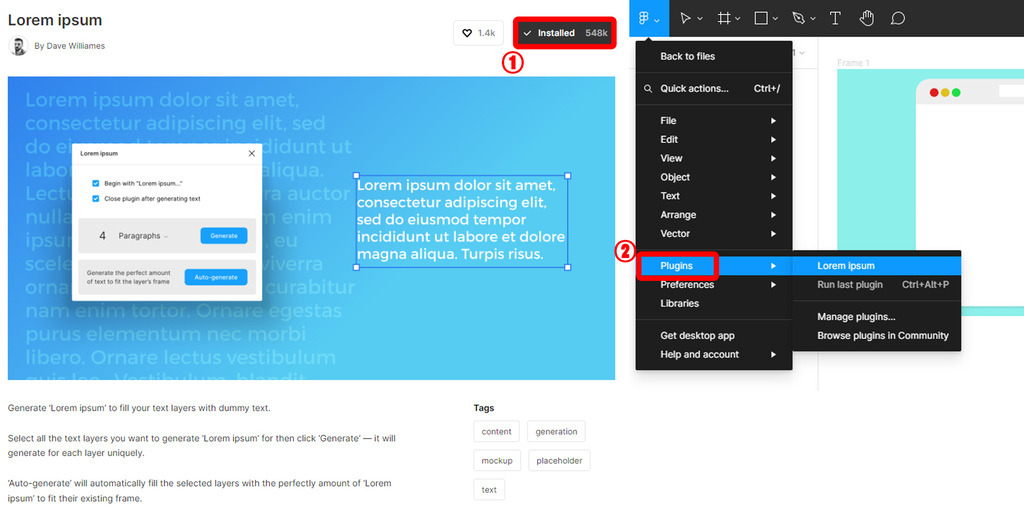Choose Browse plugins in Community
This screenshot has height=516, width=1024.
coord(876,336)
